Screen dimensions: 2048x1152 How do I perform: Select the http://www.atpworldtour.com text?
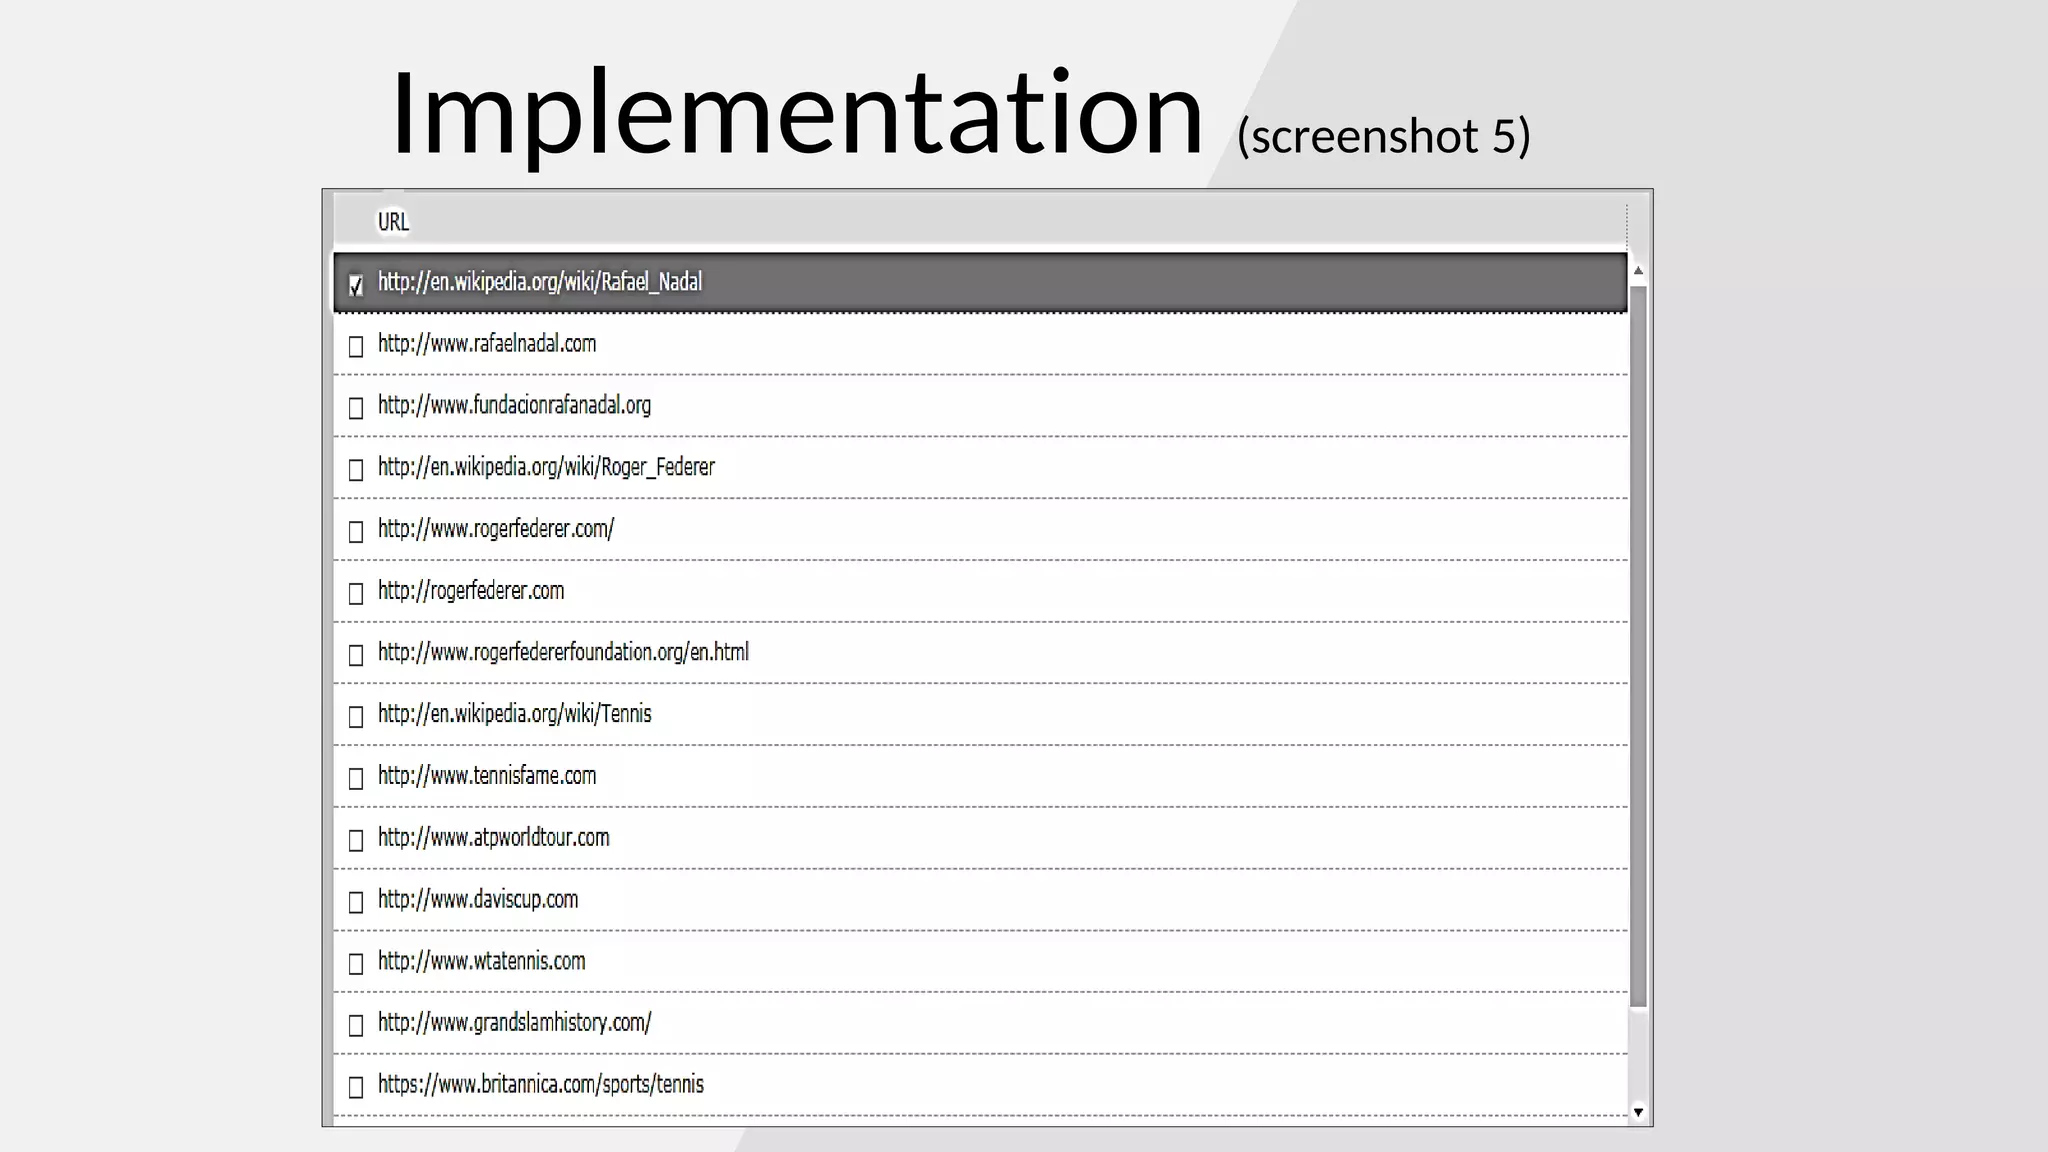pyautogui.click(x=494, y=838)
